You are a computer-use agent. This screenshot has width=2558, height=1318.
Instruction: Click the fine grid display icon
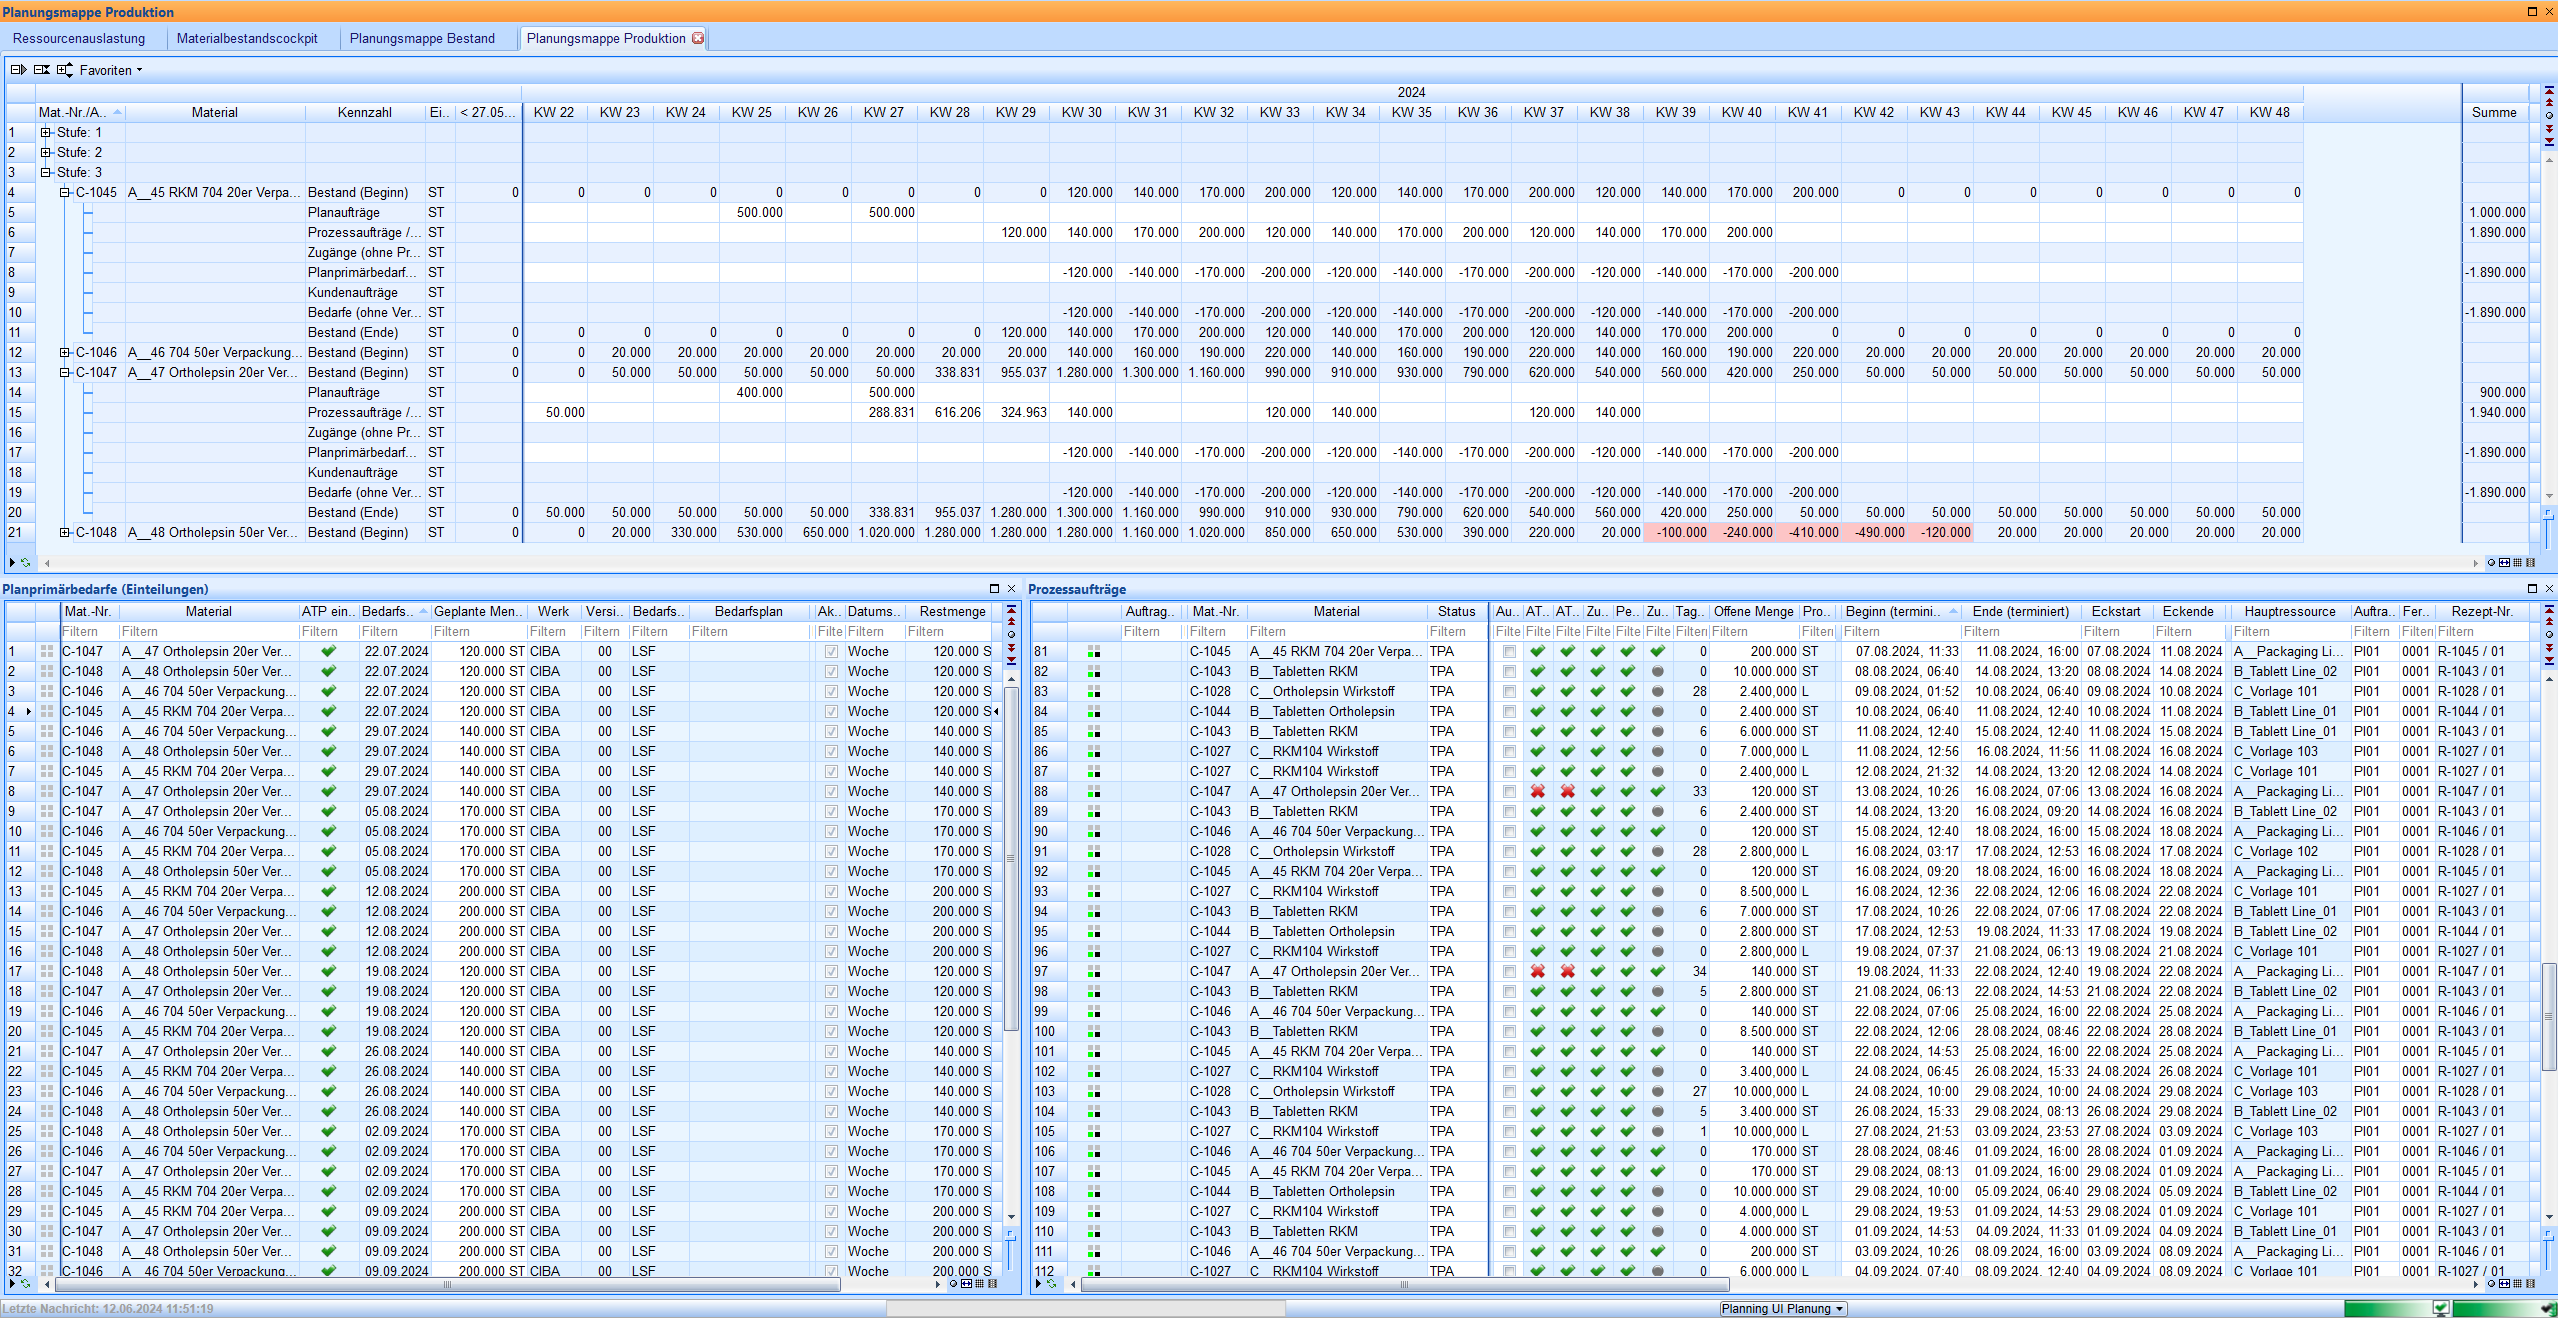(x=2517, y=563)
